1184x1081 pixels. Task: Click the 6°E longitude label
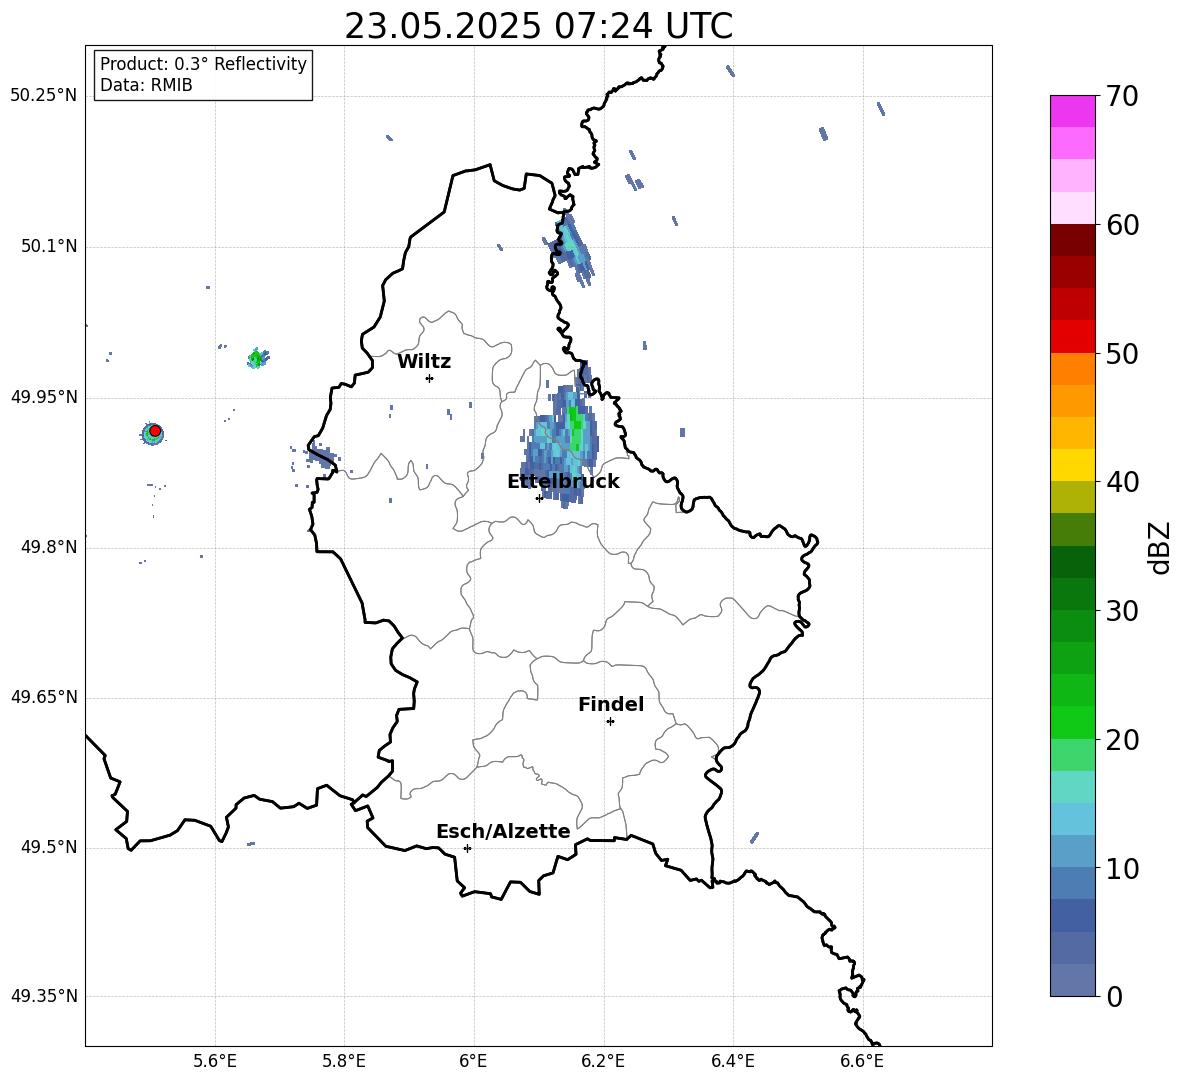coord(473,1061)
